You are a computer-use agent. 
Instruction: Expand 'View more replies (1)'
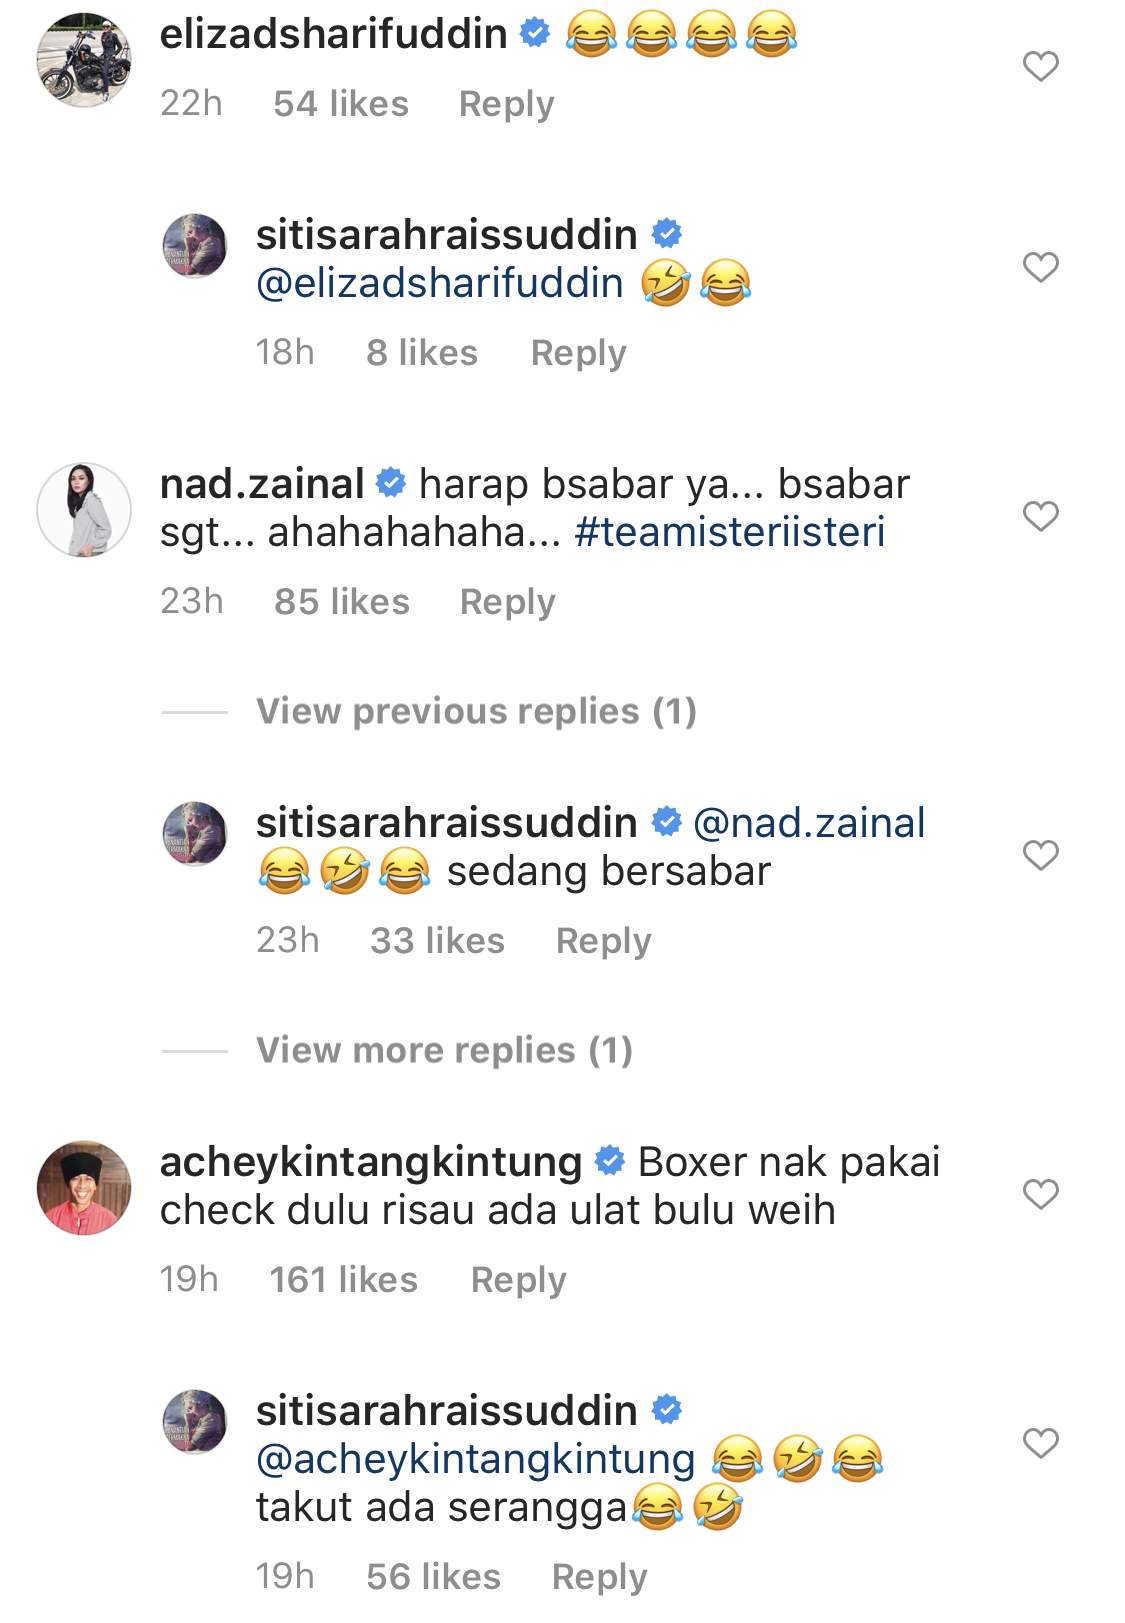click(x=444, y=1051)
